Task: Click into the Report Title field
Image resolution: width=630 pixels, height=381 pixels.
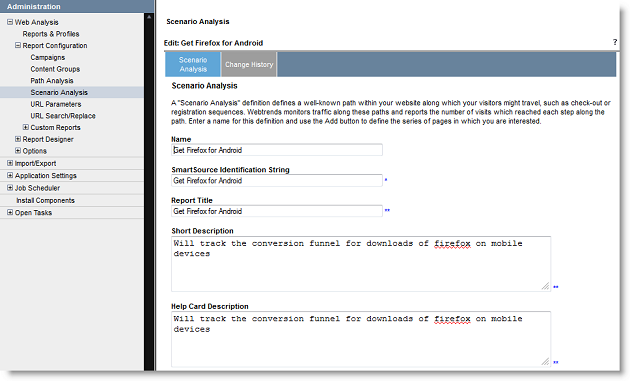Action: 277,211
